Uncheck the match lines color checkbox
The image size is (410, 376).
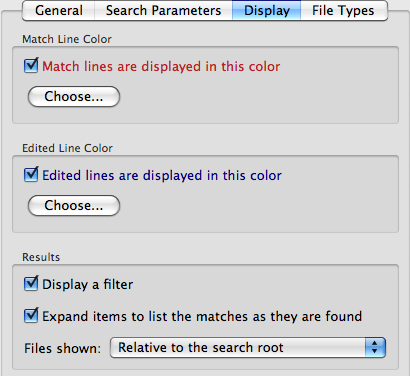[x=31, y=65]
